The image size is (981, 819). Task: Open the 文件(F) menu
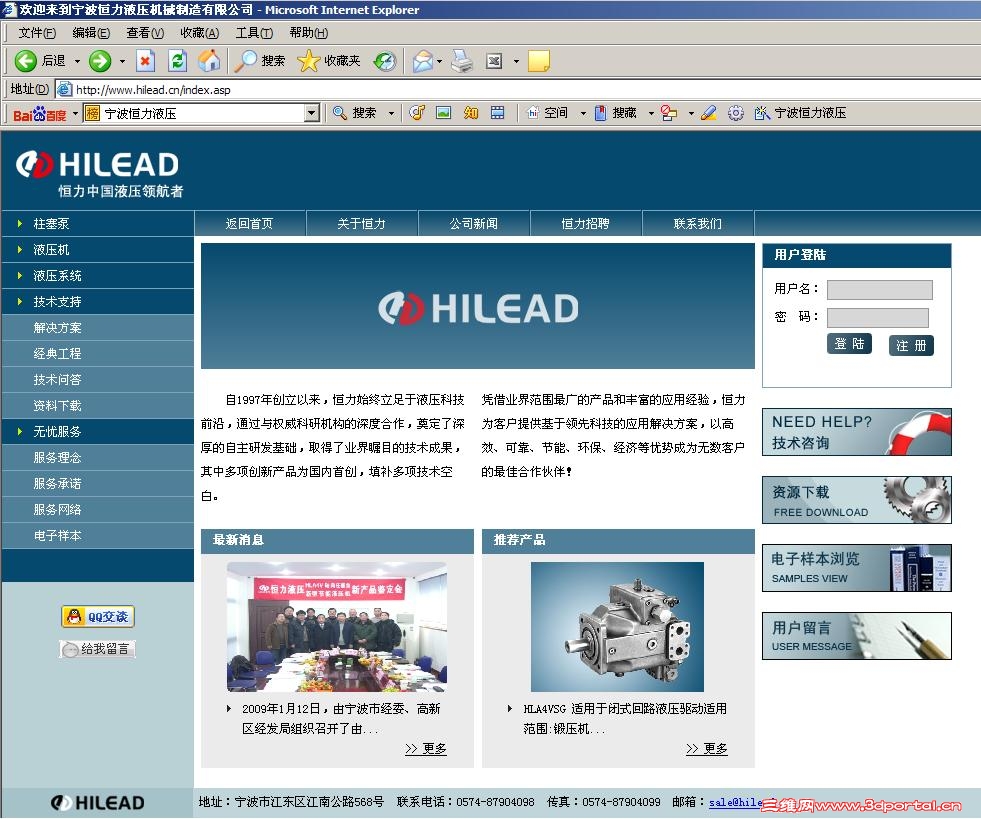37,33
